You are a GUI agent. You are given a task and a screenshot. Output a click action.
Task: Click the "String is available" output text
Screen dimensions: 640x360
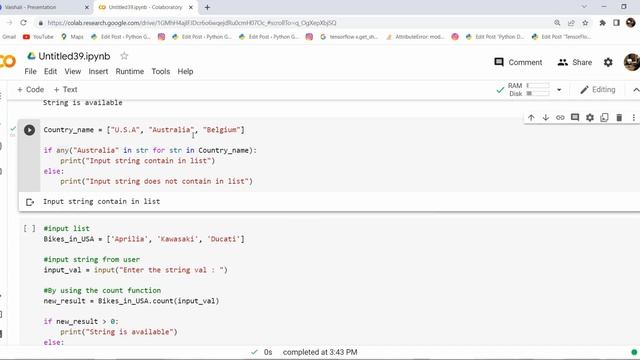coord(83,102)
